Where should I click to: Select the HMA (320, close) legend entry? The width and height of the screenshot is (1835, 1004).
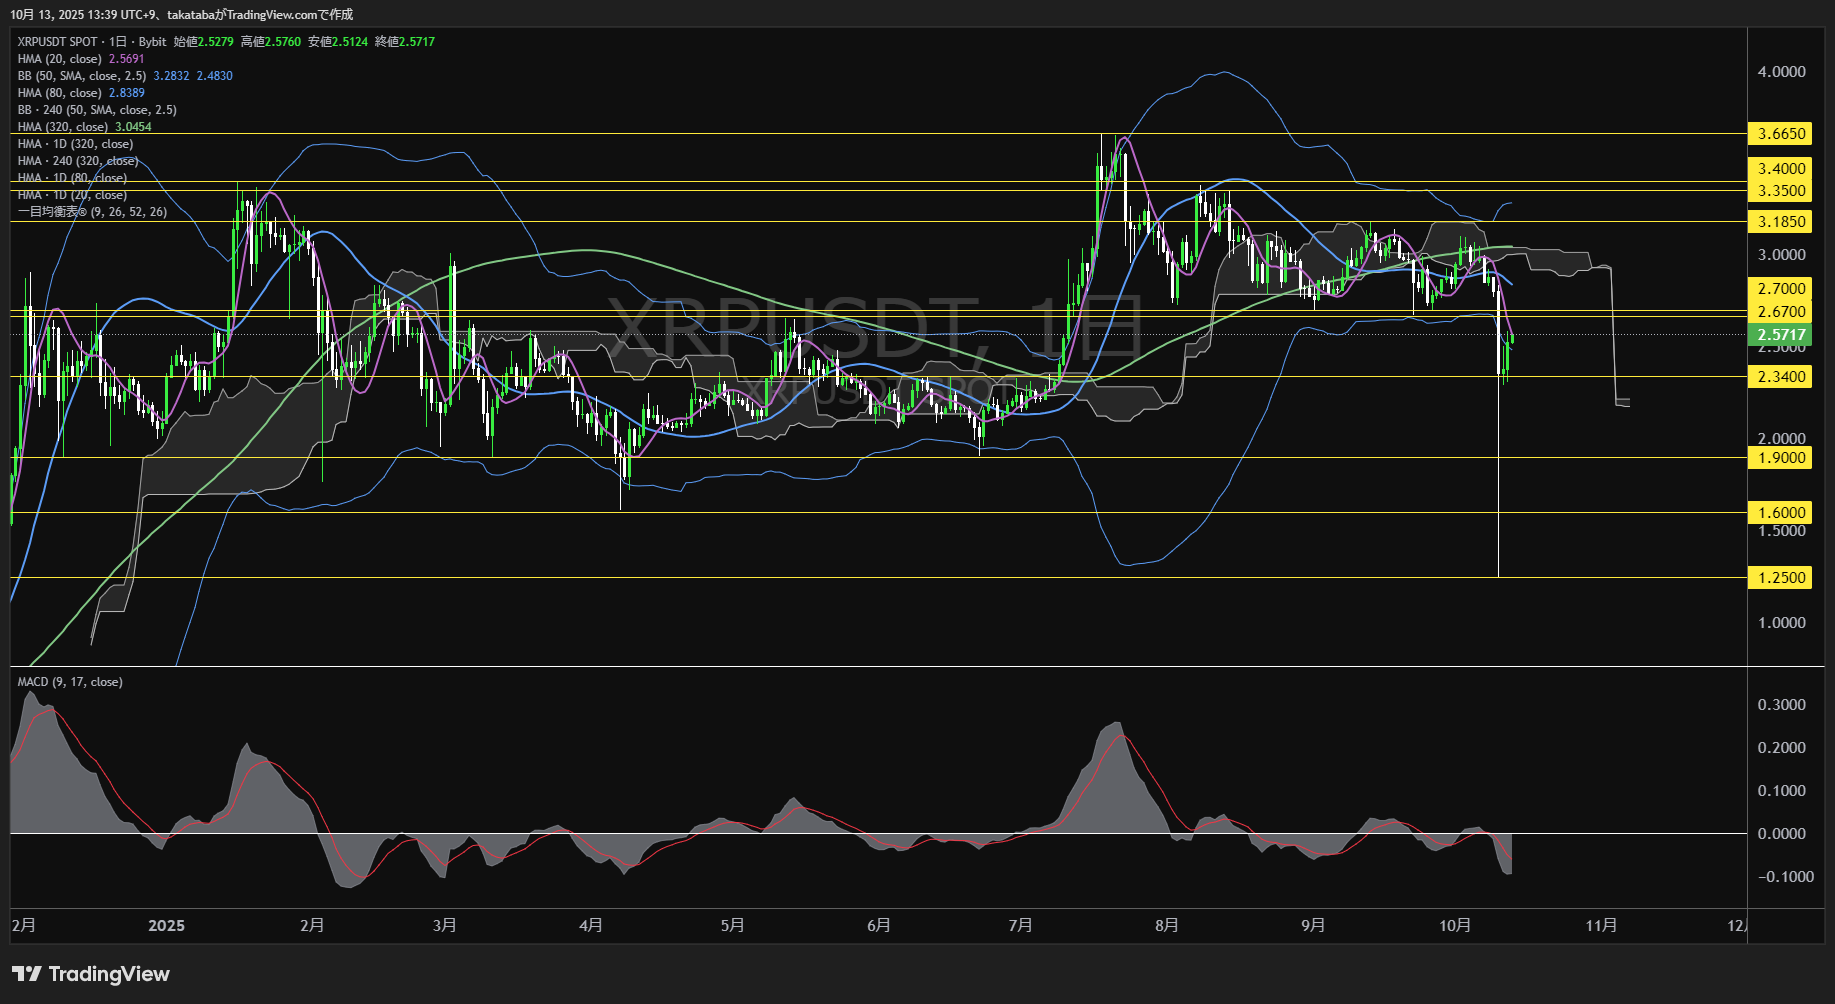click(x=63, y=127)
